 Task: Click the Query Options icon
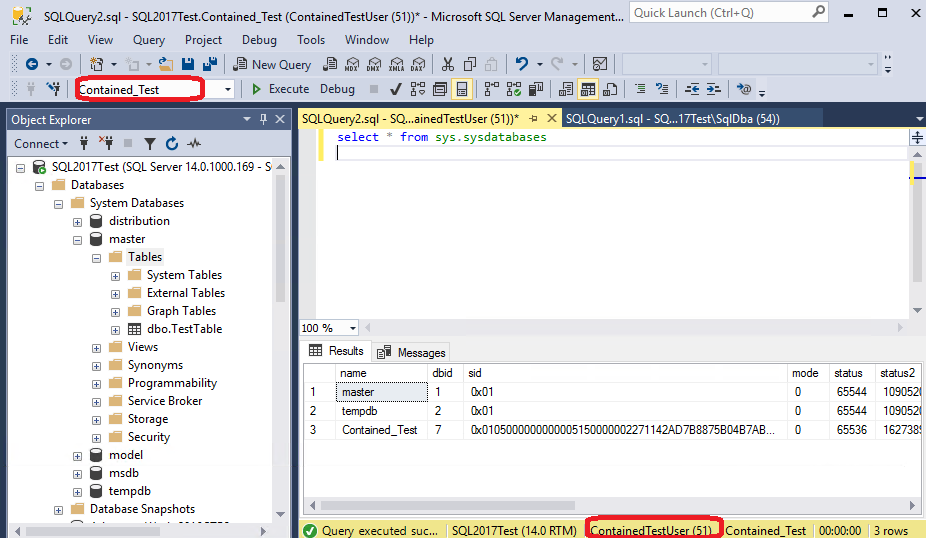439,89
